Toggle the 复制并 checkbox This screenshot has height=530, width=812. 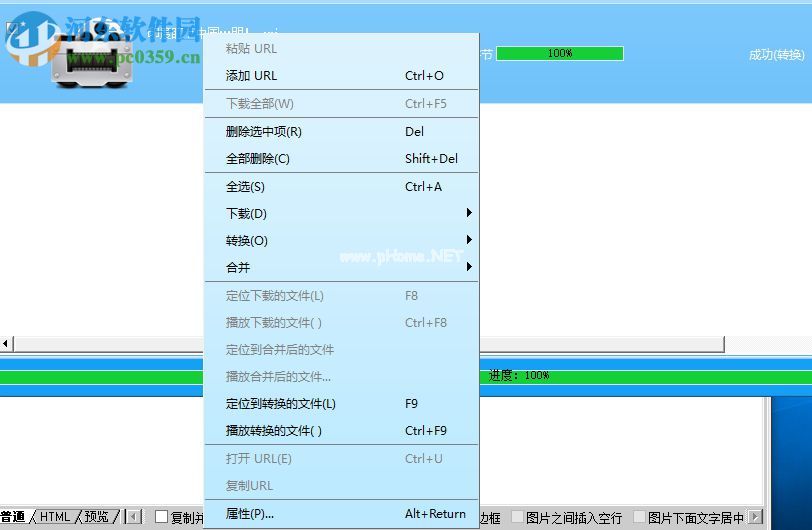click(162, 517)
